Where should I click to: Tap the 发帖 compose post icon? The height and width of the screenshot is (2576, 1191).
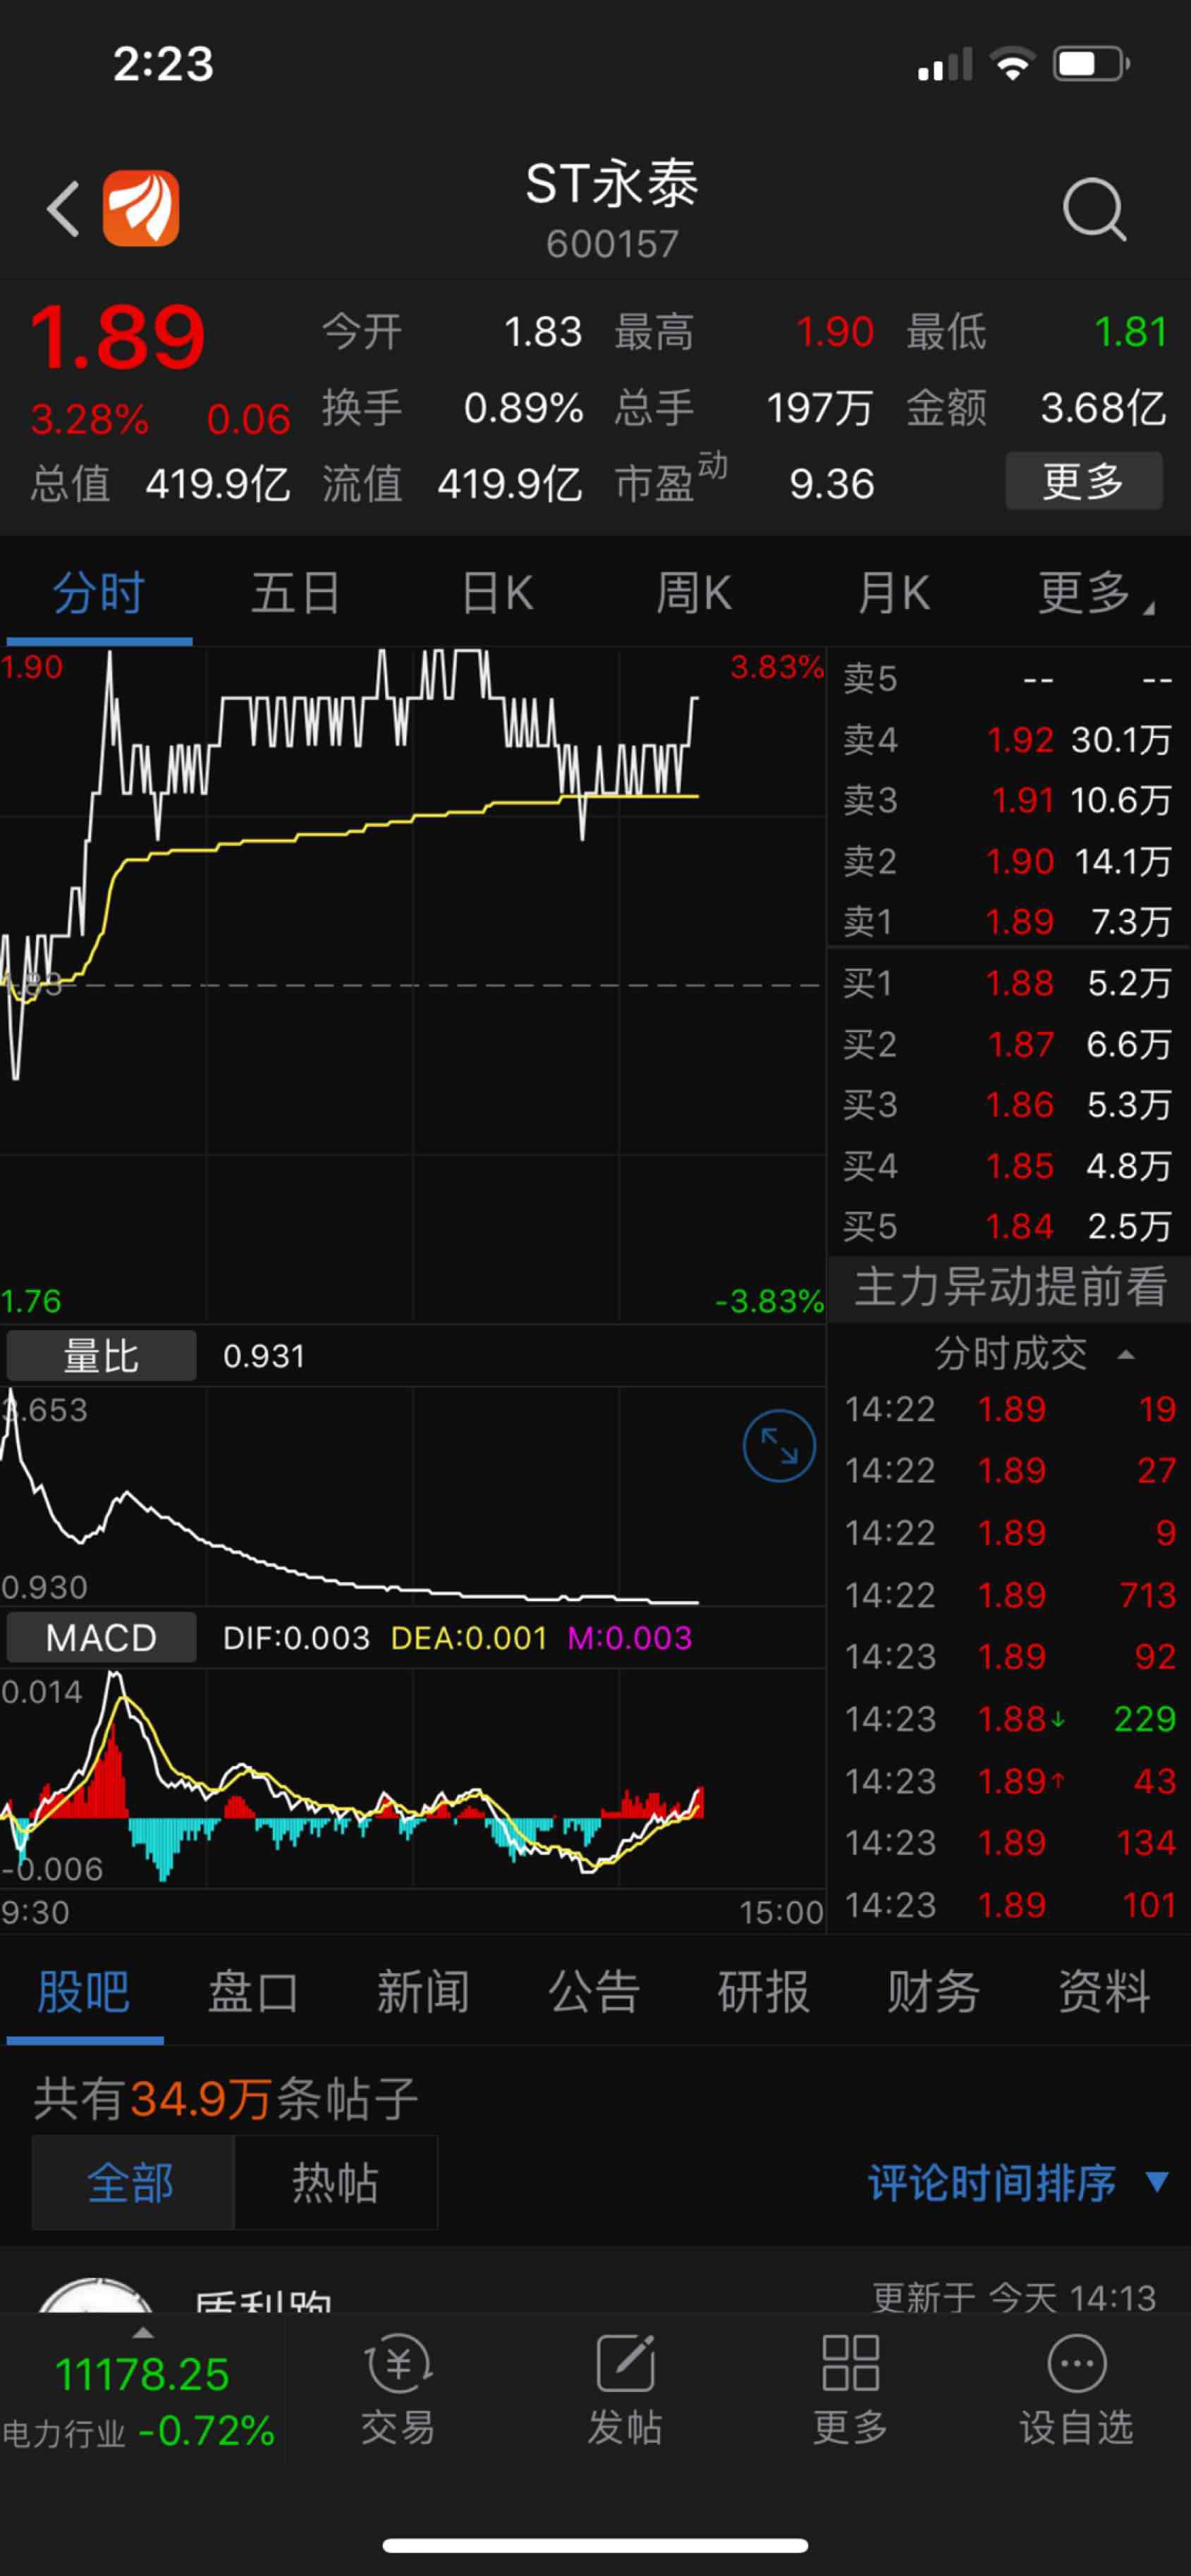tap(625, 2391)
